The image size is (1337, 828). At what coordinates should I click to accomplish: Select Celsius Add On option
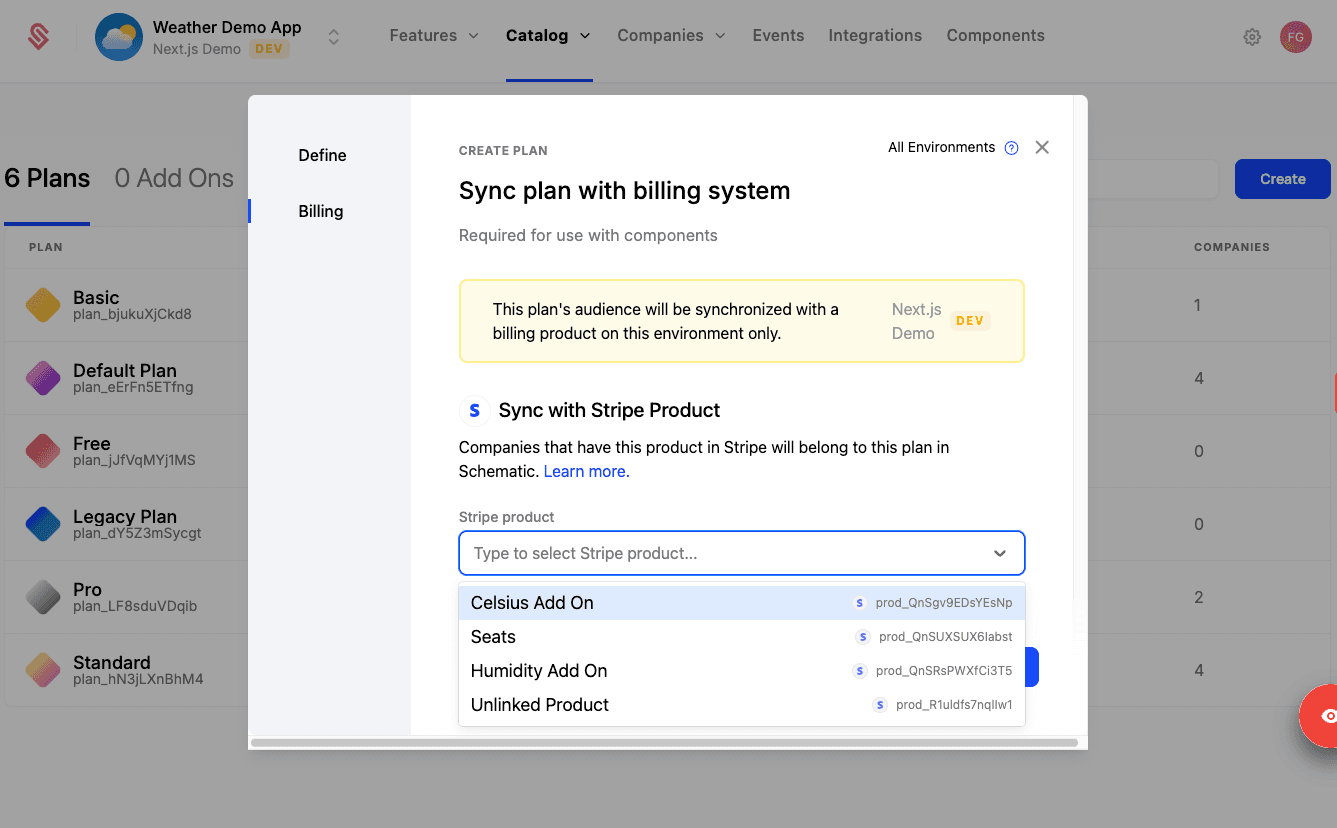click(x=533, y=603)
